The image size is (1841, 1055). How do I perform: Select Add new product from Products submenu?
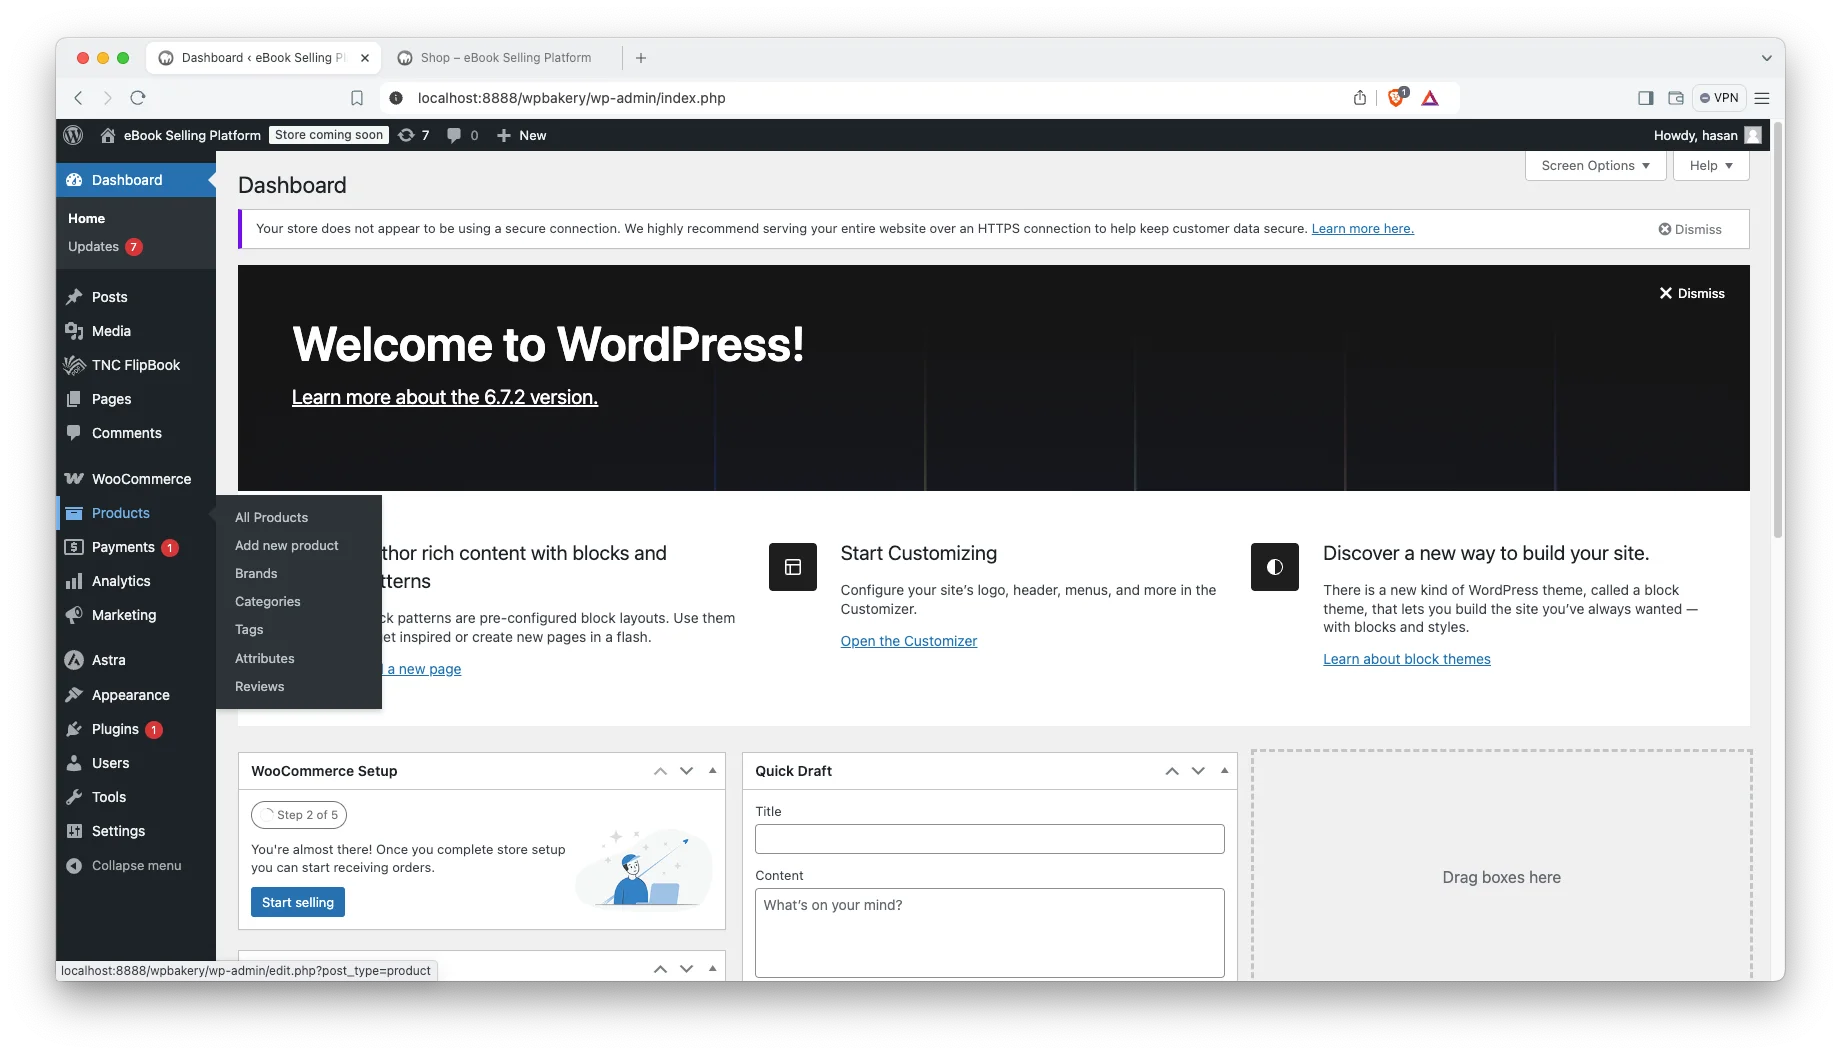pos(286,545)
